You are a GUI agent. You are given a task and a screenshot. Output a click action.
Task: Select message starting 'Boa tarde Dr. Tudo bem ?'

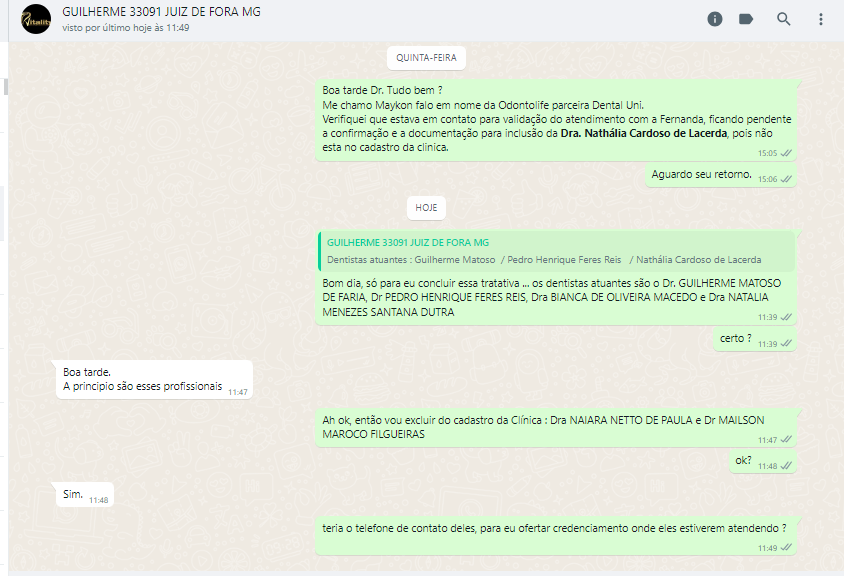point(555,120)
